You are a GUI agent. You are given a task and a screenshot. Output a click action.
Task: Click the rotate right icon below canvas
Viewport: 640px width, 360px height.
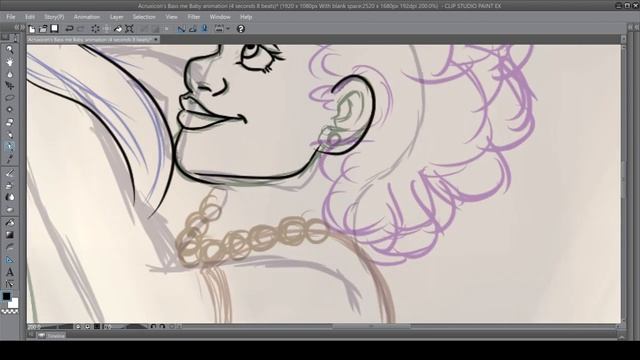162,327
